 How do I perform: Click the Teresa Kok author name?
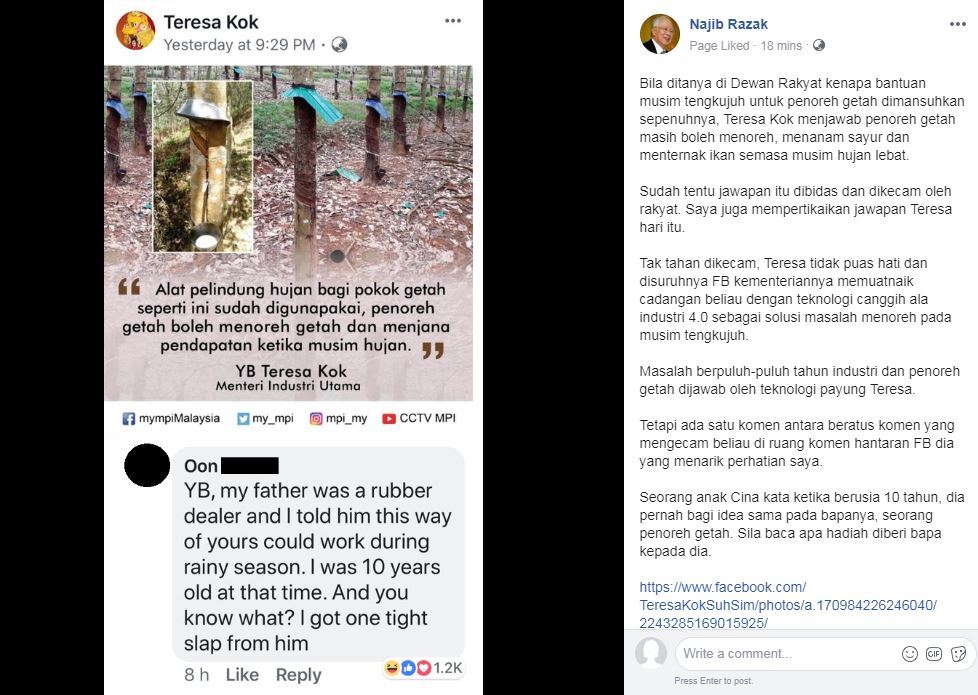click(213, 21)
